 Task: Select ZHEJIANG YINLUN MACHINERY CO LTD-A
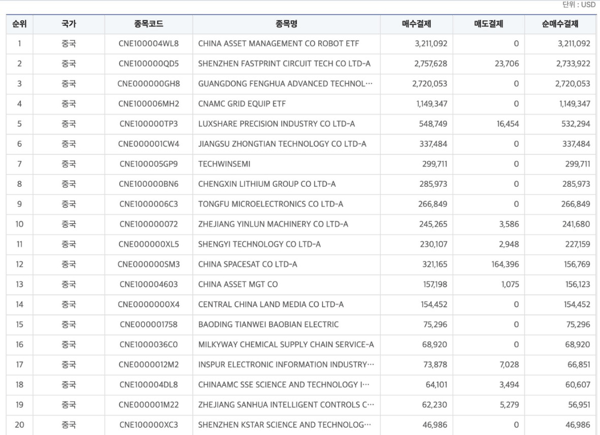(x=273, y=224)
